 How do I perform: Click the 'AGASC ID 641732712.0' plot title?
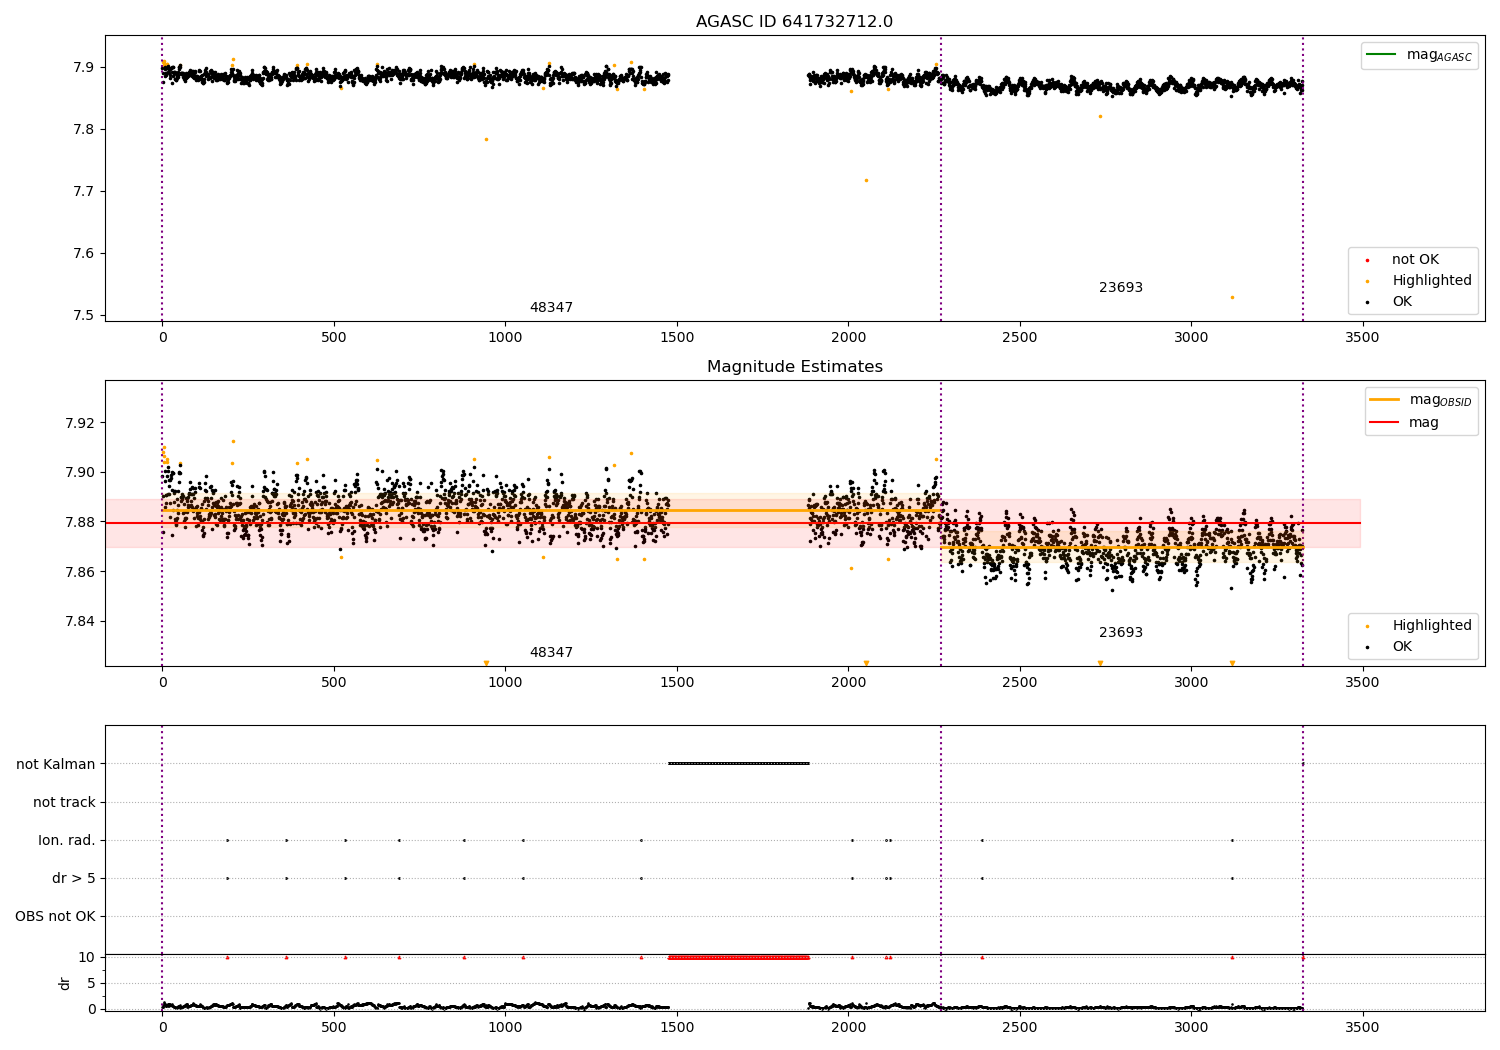[794, 22]
